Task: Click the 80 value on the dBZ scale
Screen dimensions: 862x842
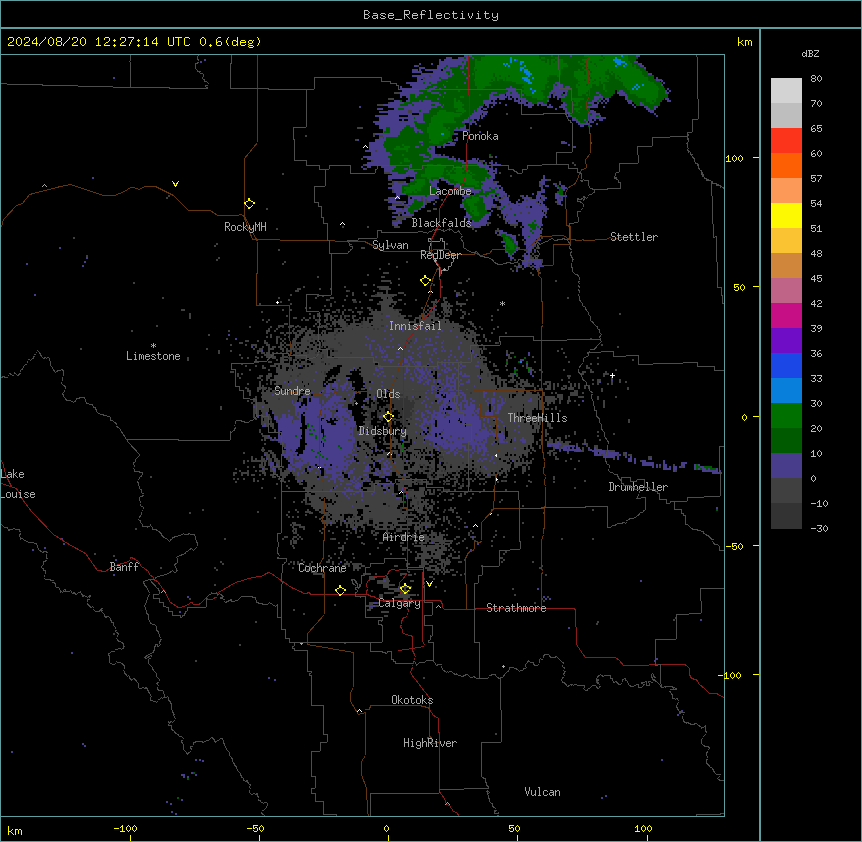Action: [816, 79]
